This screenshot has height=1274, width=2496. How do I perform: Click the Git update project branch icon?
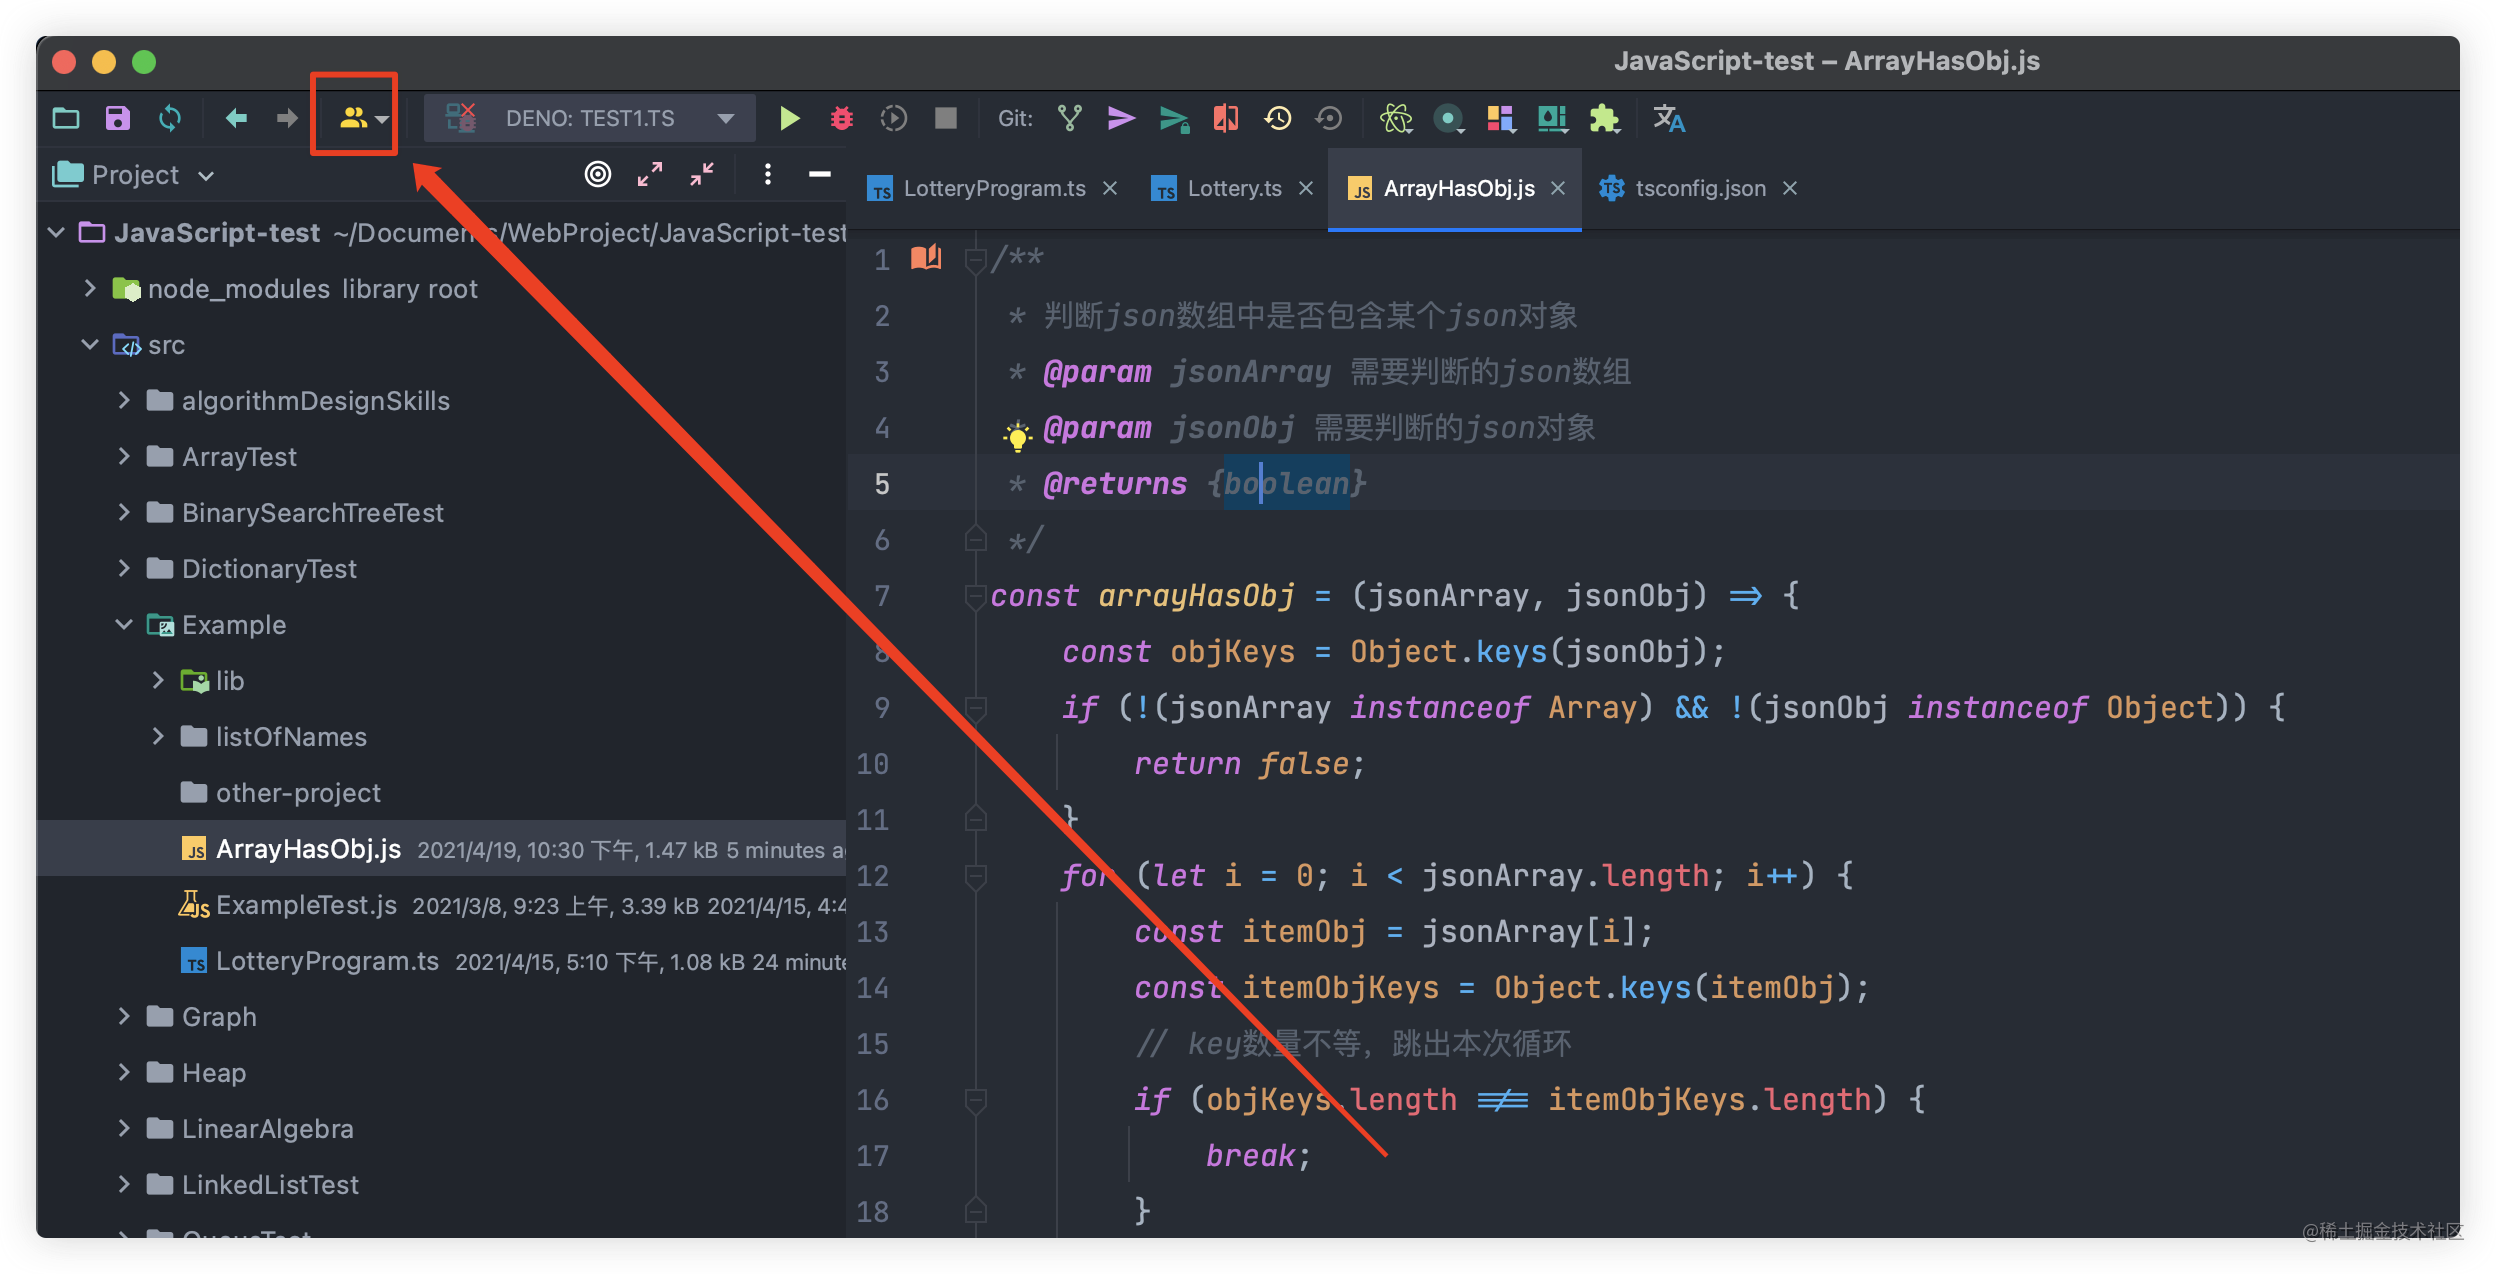coord(1070,119)
